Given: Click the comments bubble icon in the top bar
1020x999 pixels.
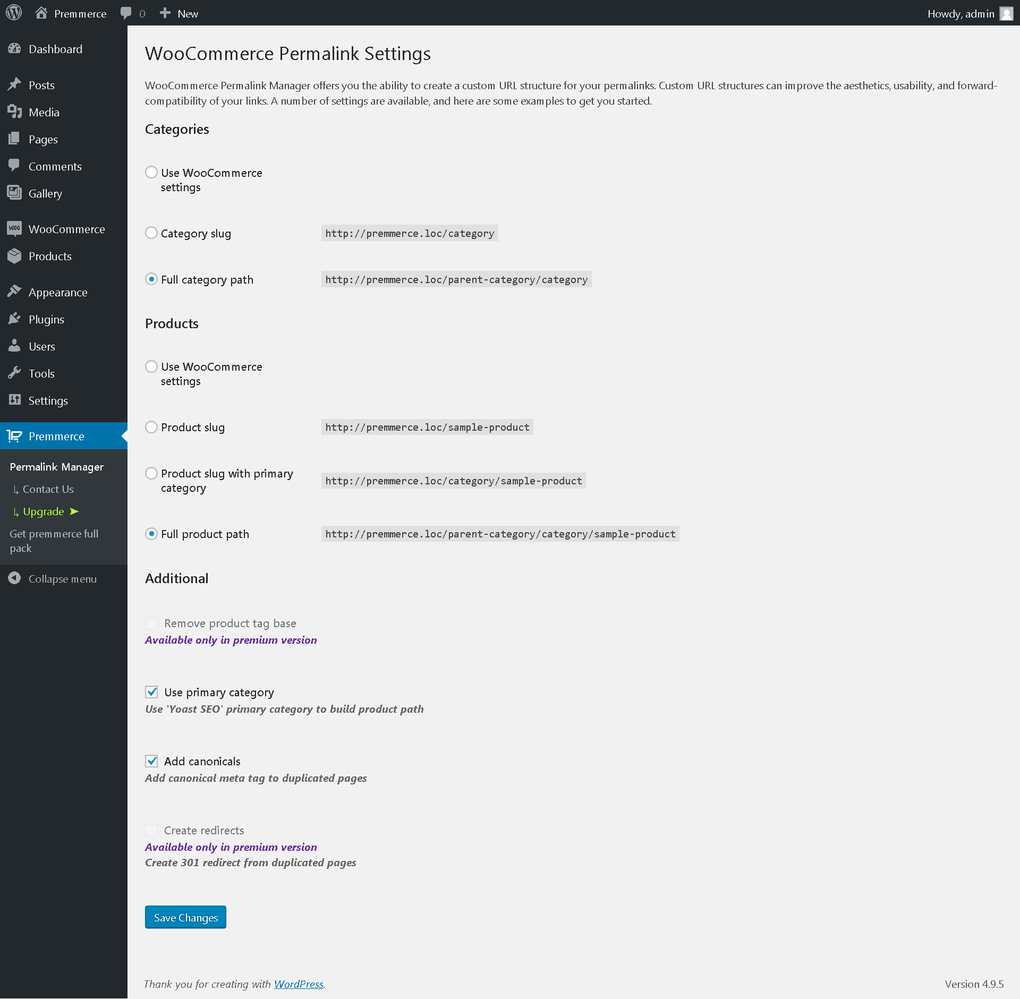Looking at the screenshot, I should click(x=126, y=13).
